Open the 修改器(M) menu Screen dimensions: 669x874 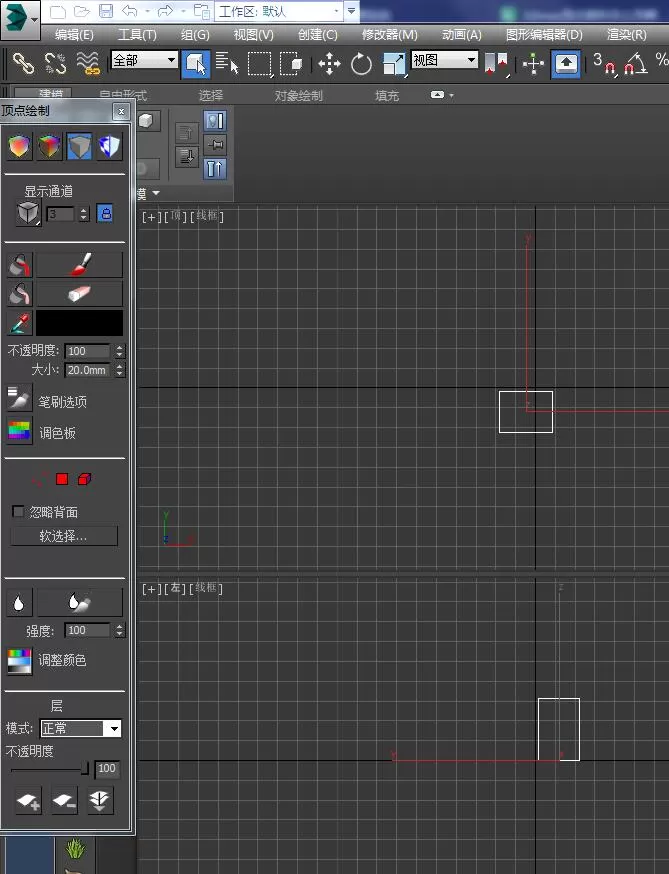pos(390,35)
